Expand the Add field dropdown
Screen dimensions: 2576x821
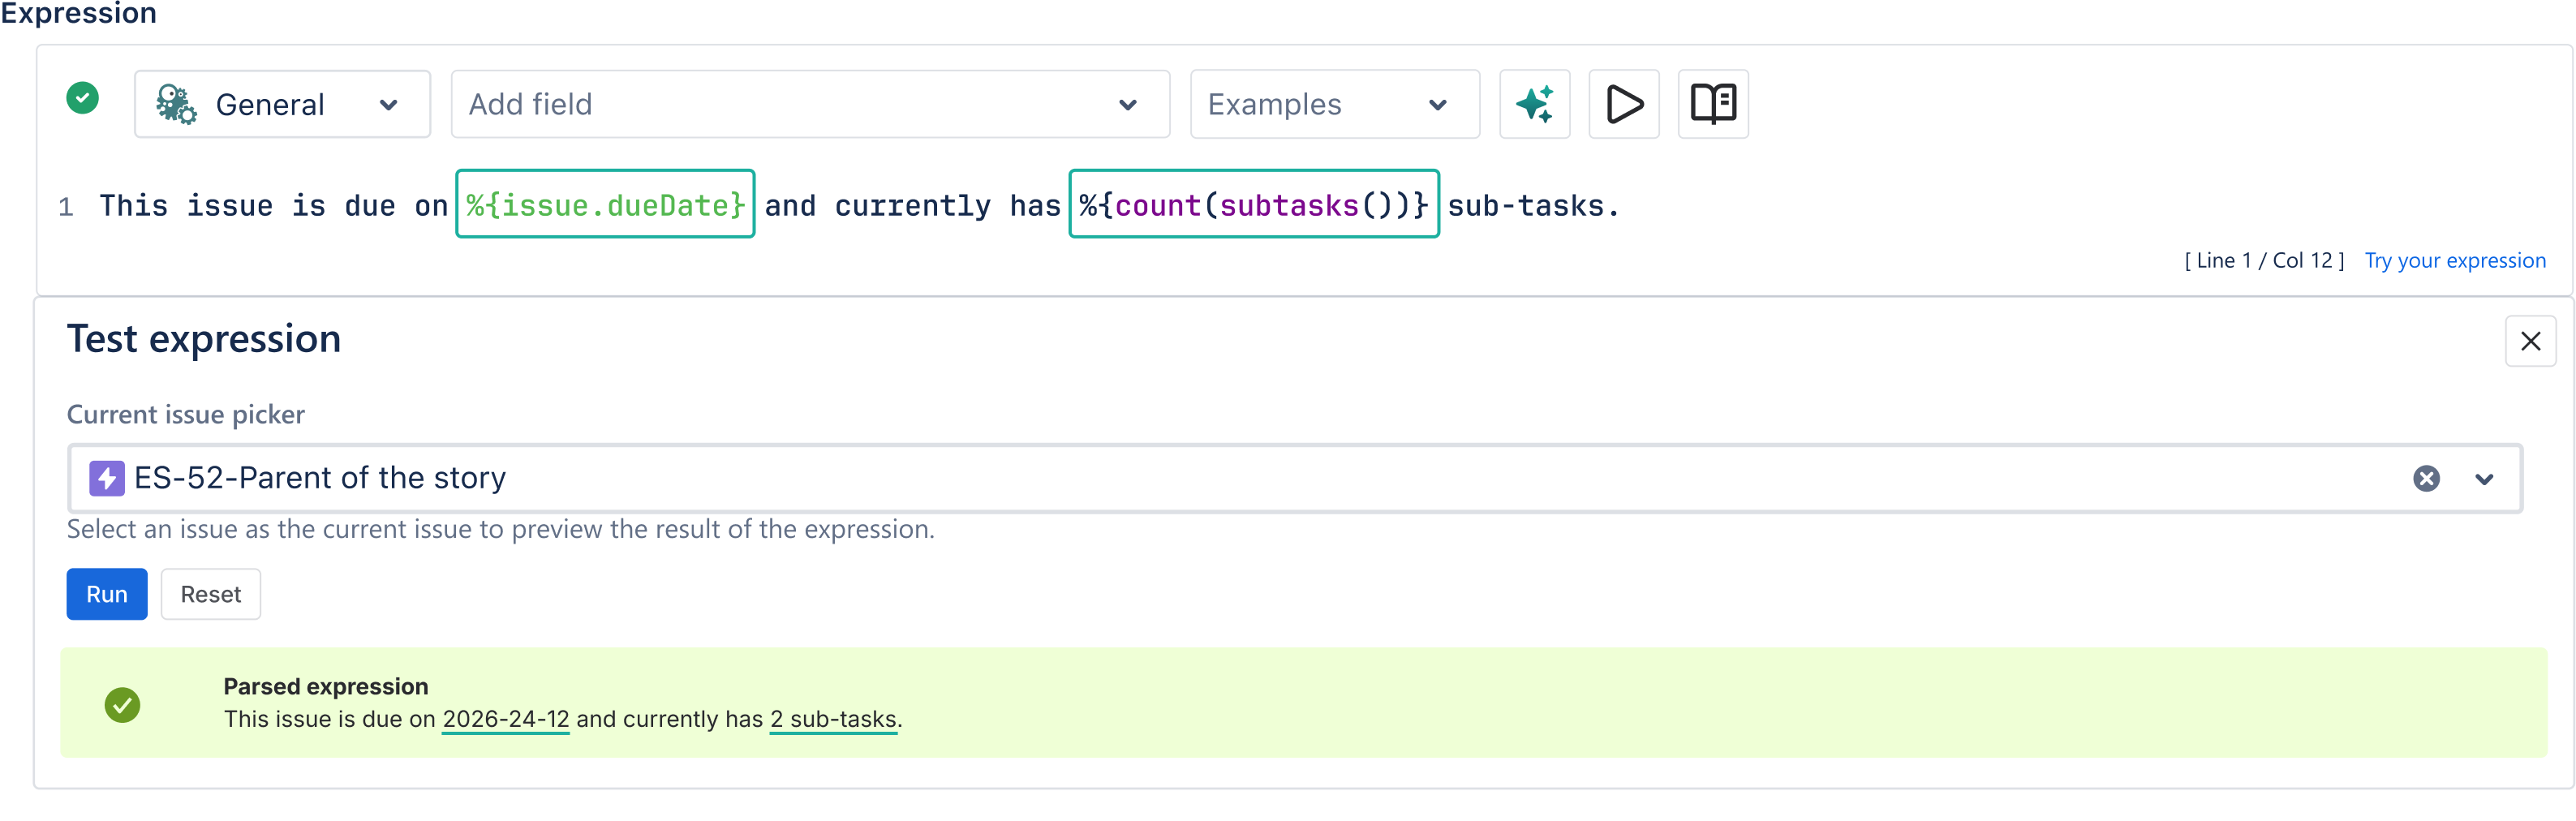(810, 104)
